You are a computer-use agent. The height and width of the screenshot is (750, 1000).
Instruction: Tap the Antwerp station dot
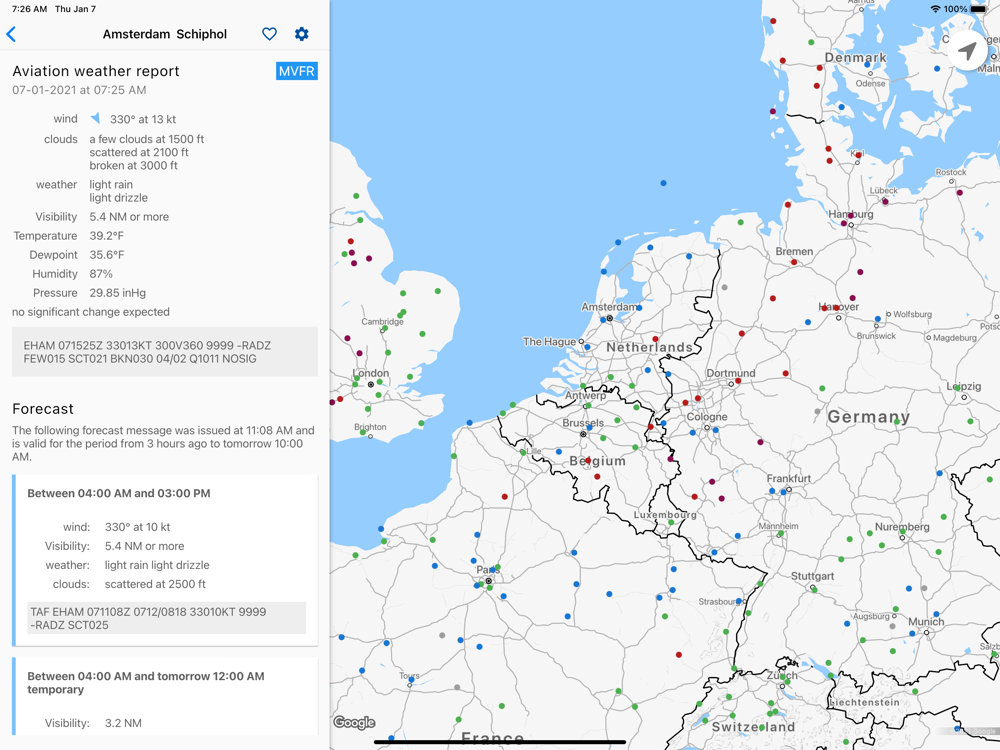click(x=587, y=406)
